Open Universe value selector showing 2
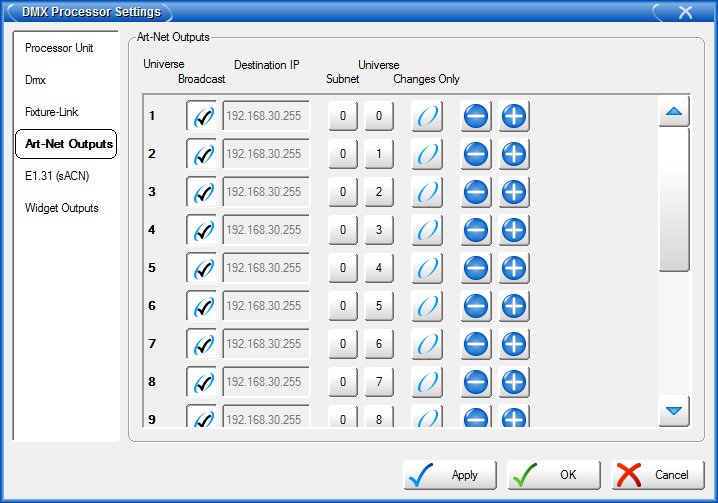Screen dimensions: 718x503 click(x=378, y=192)
